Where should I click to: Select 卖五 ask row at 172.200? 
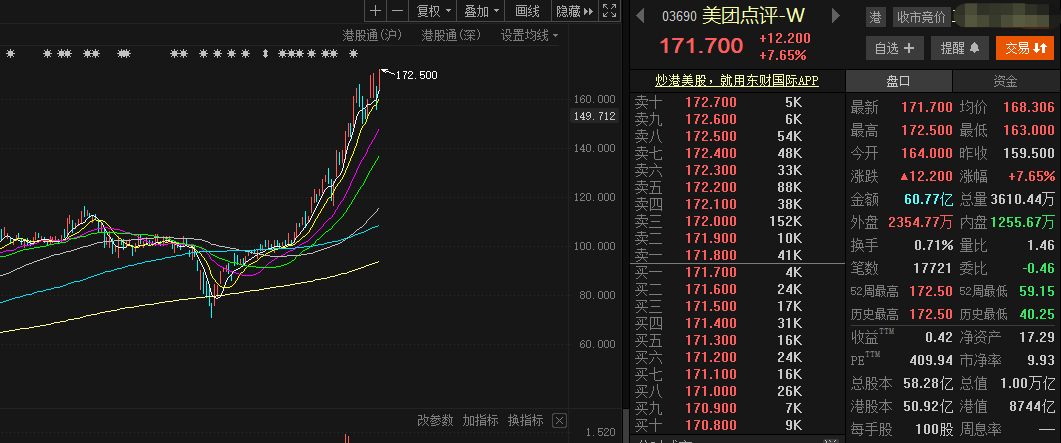tap(737, 187)
